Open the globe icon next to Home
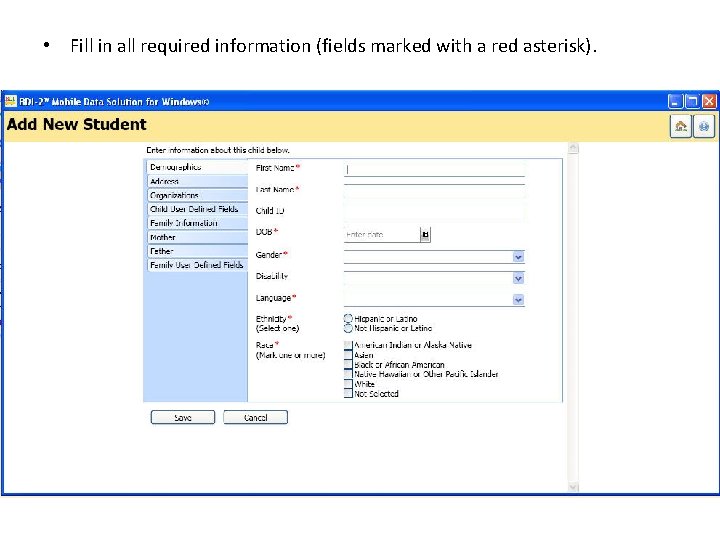The height and width of the screenshot is (540, 720). point(704,126)
